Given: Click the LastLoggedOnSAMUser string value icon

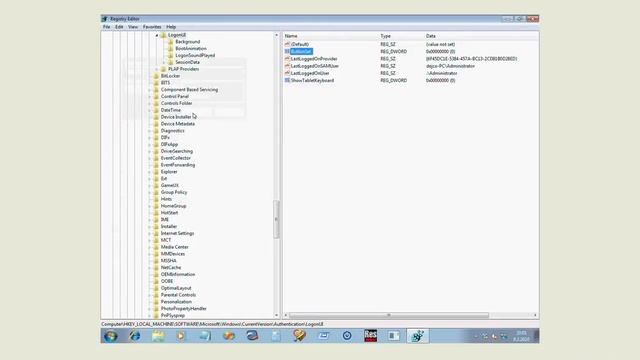Looking at the screenshot, I should click(287, 66).
